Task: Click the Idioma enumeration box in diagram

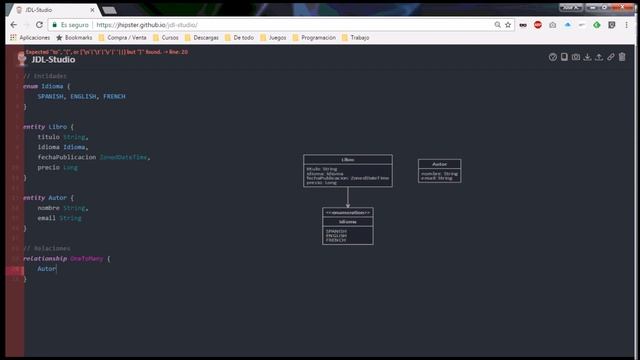Action: (348, 226)
